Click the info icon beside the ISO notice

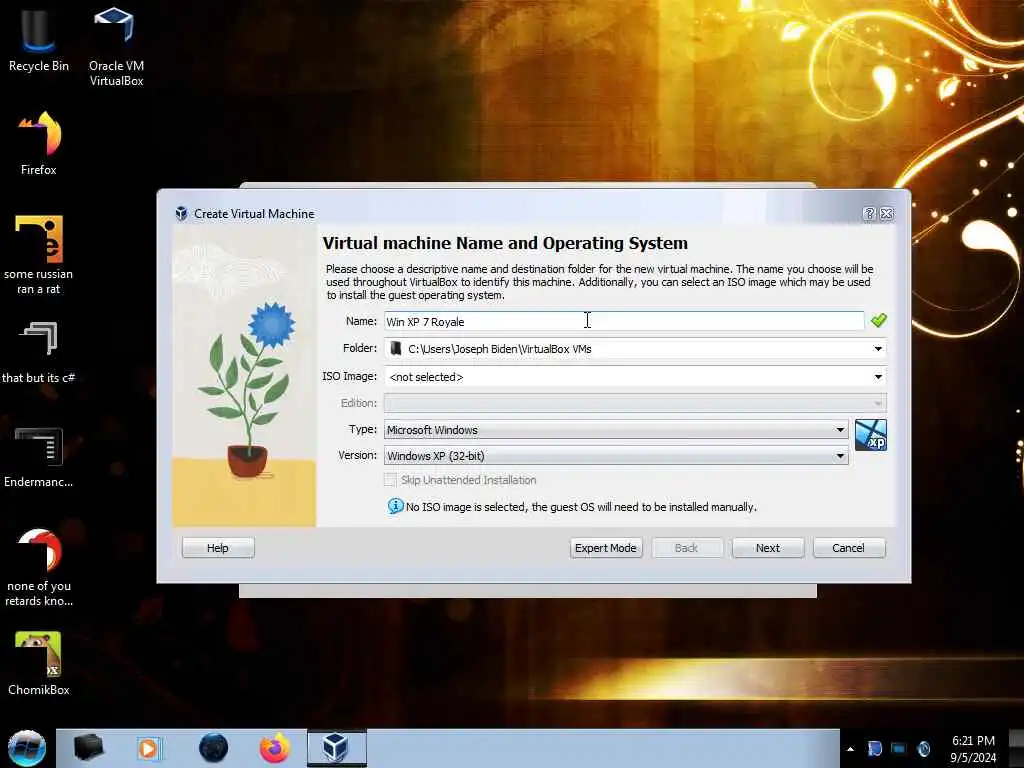point(395,506)
